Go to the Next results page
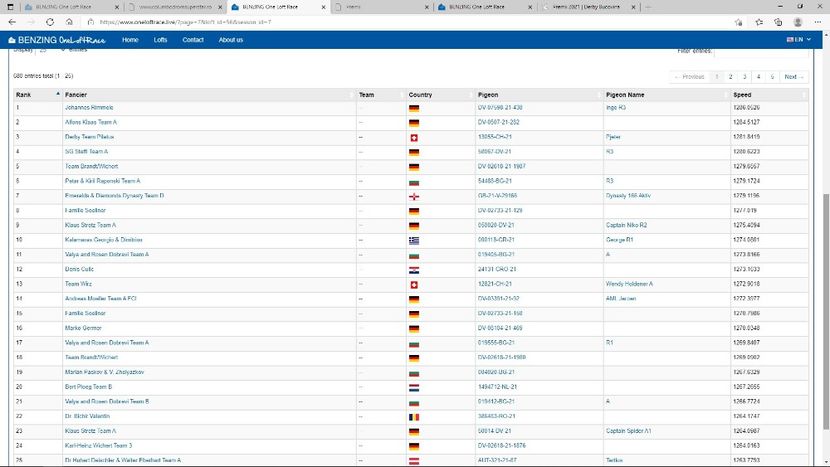Image resolution: width=830 pixels, height=467 pixels. click(x=793, y=77)
